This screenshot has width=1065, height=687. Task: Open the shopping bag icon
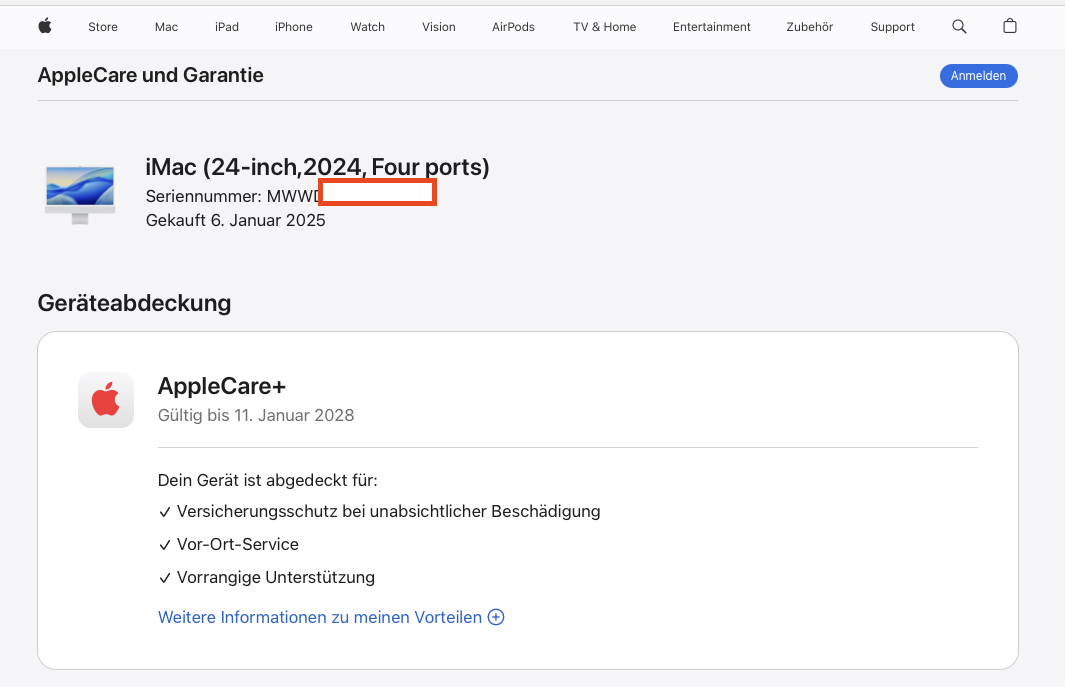click(1010, 26)
